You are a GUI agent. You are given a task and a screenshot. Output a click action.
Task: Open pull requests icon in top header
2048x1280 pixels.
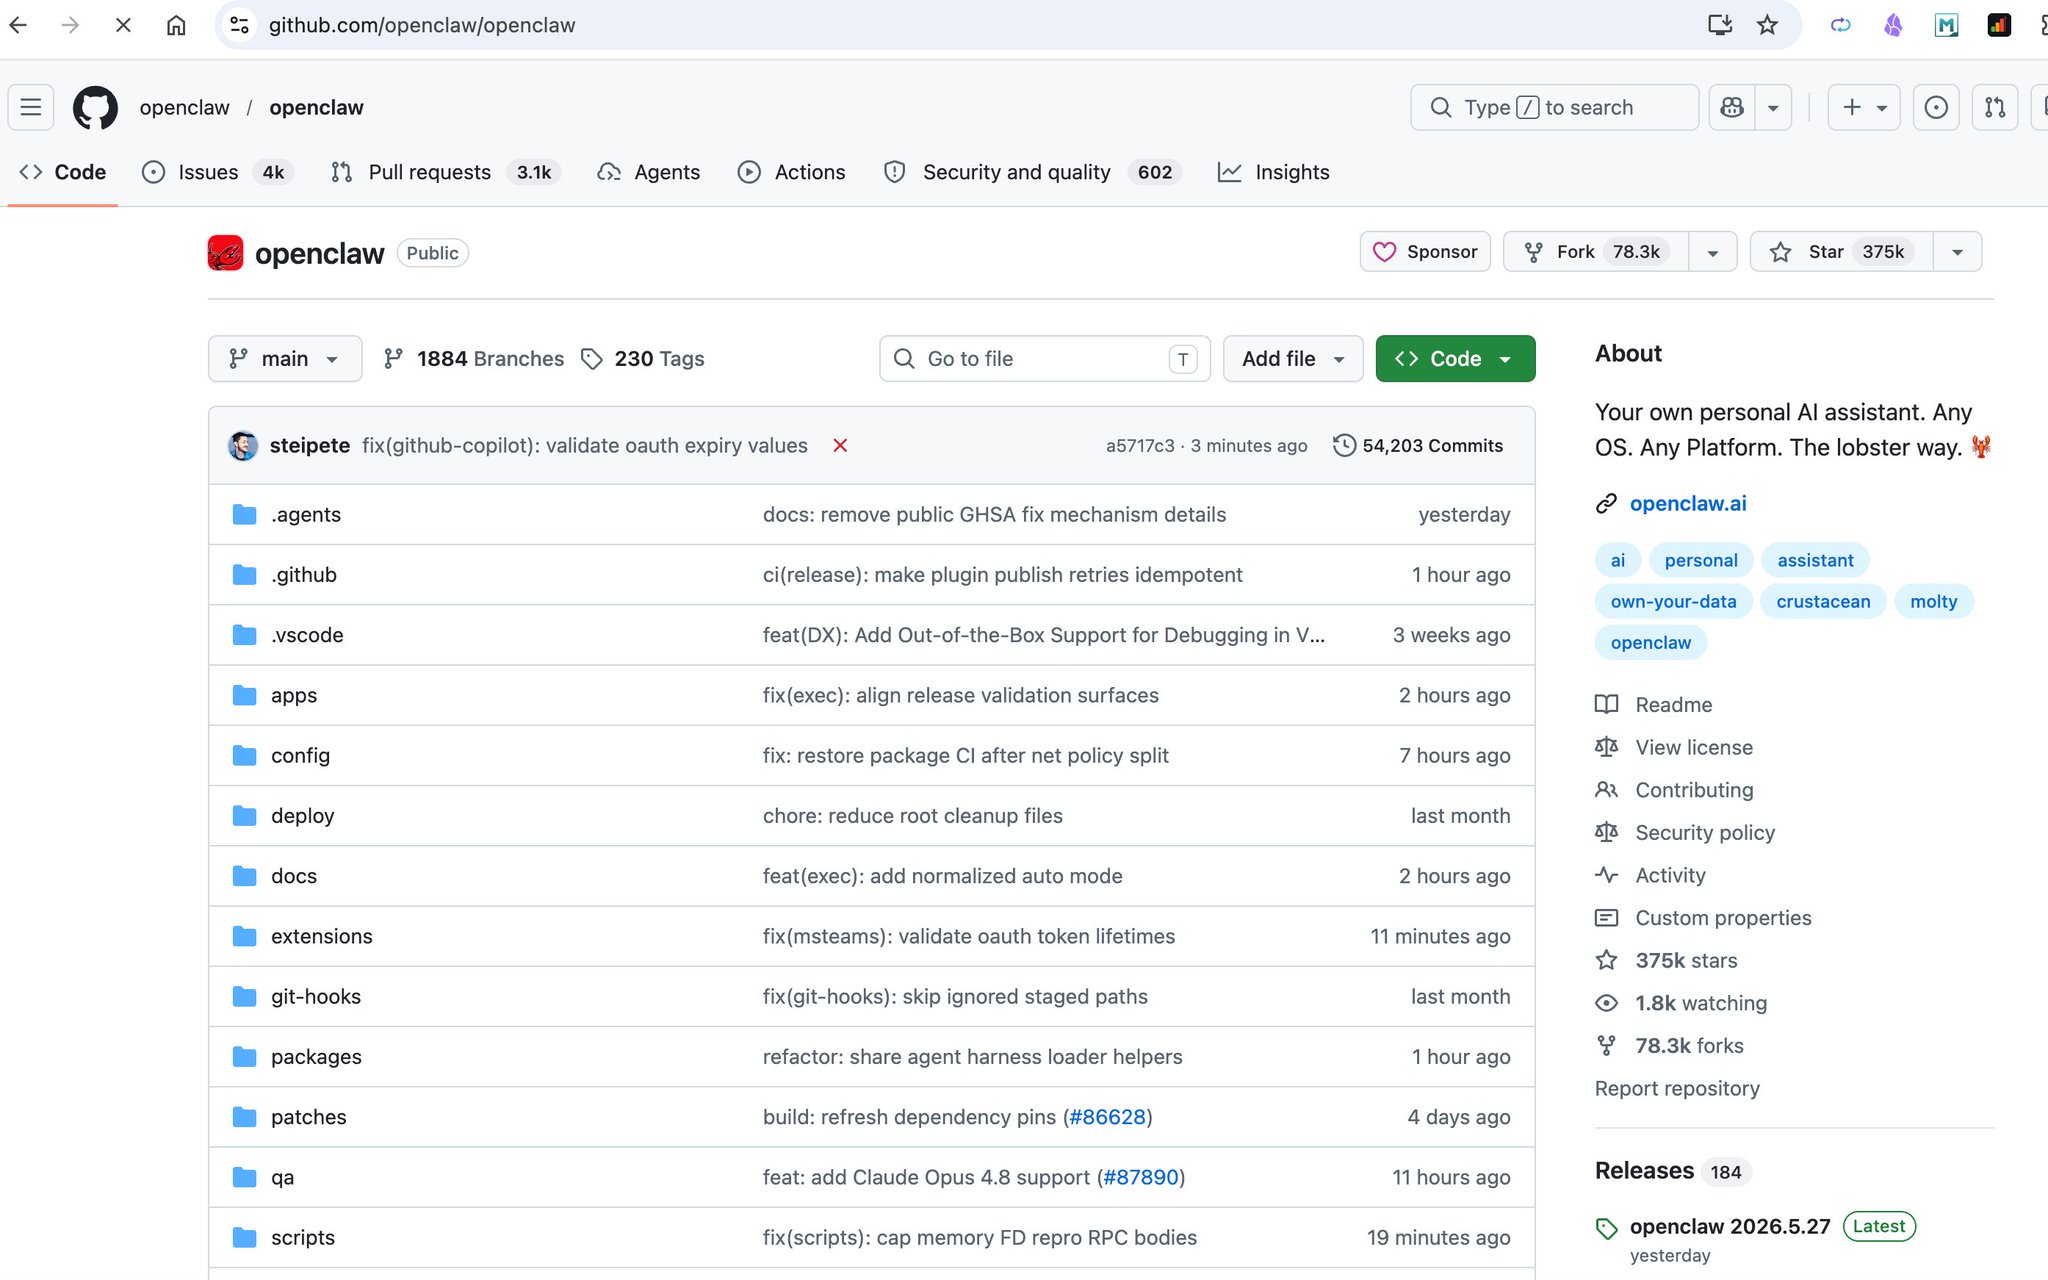pyautogui.click(x=1995, y=107)
